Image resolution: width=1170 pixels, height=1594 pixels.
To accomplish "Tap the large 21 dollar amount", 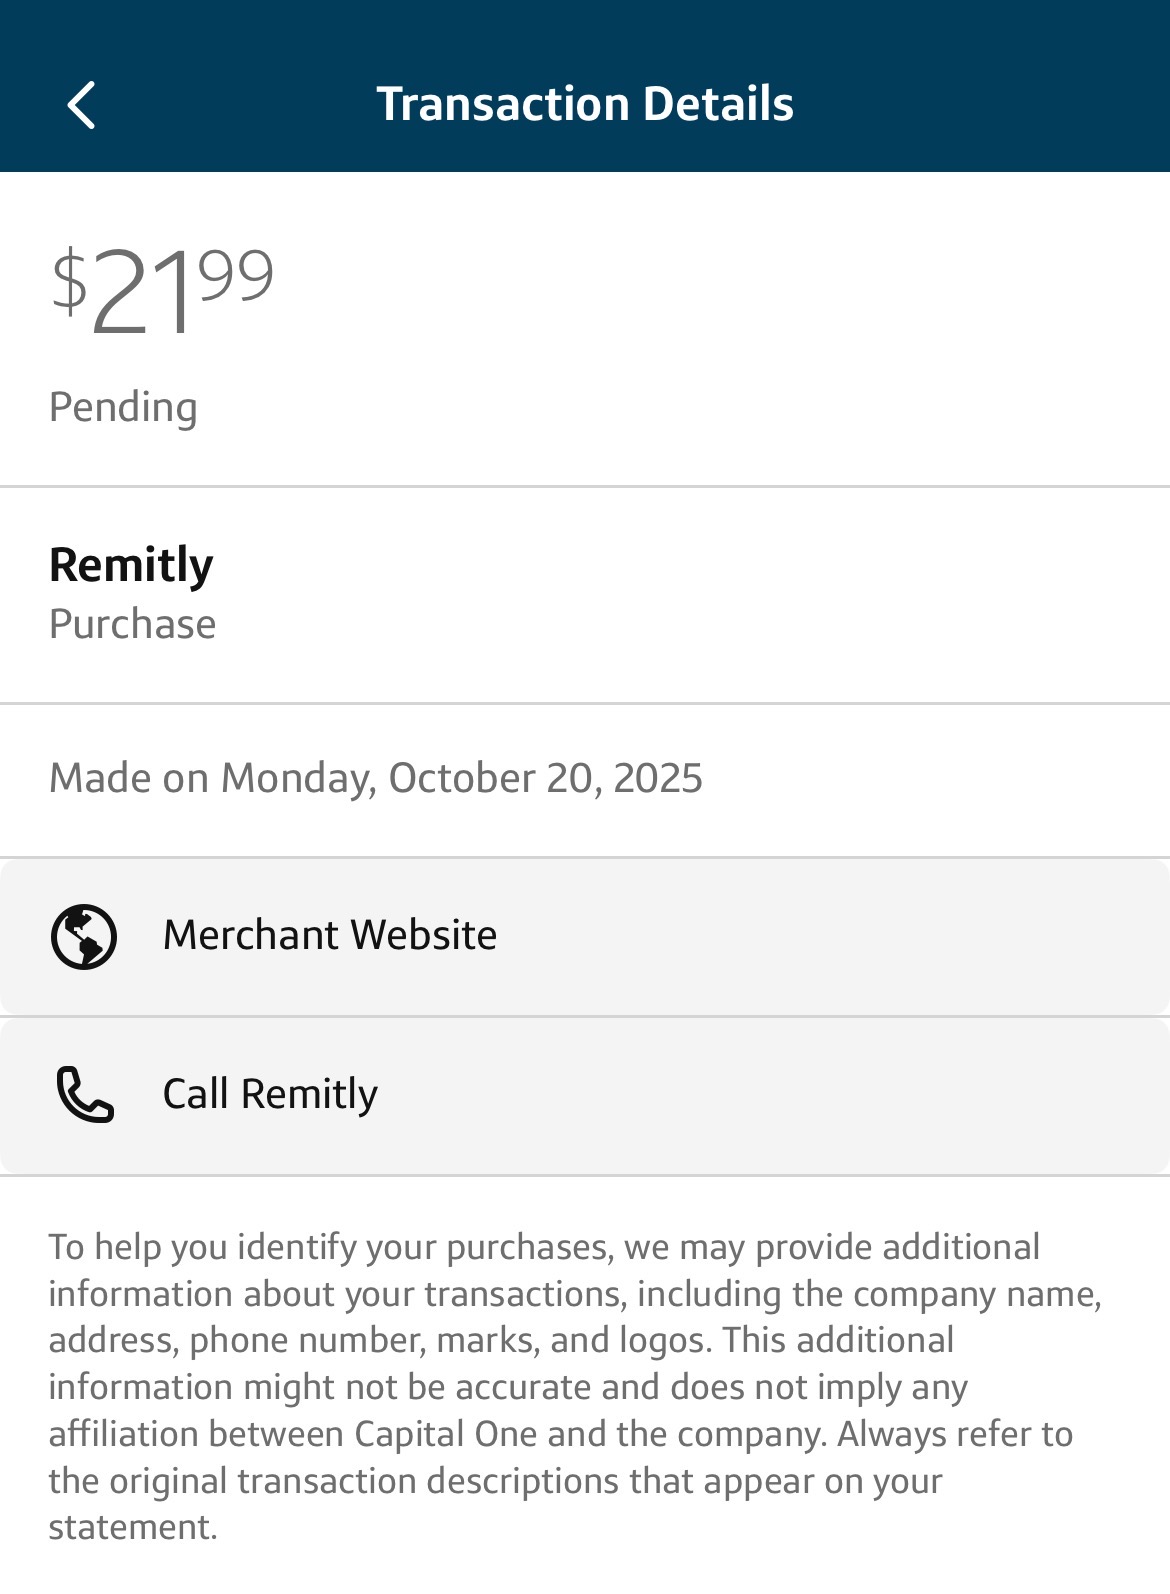I will pyautogui.click(x=142, y=294).
